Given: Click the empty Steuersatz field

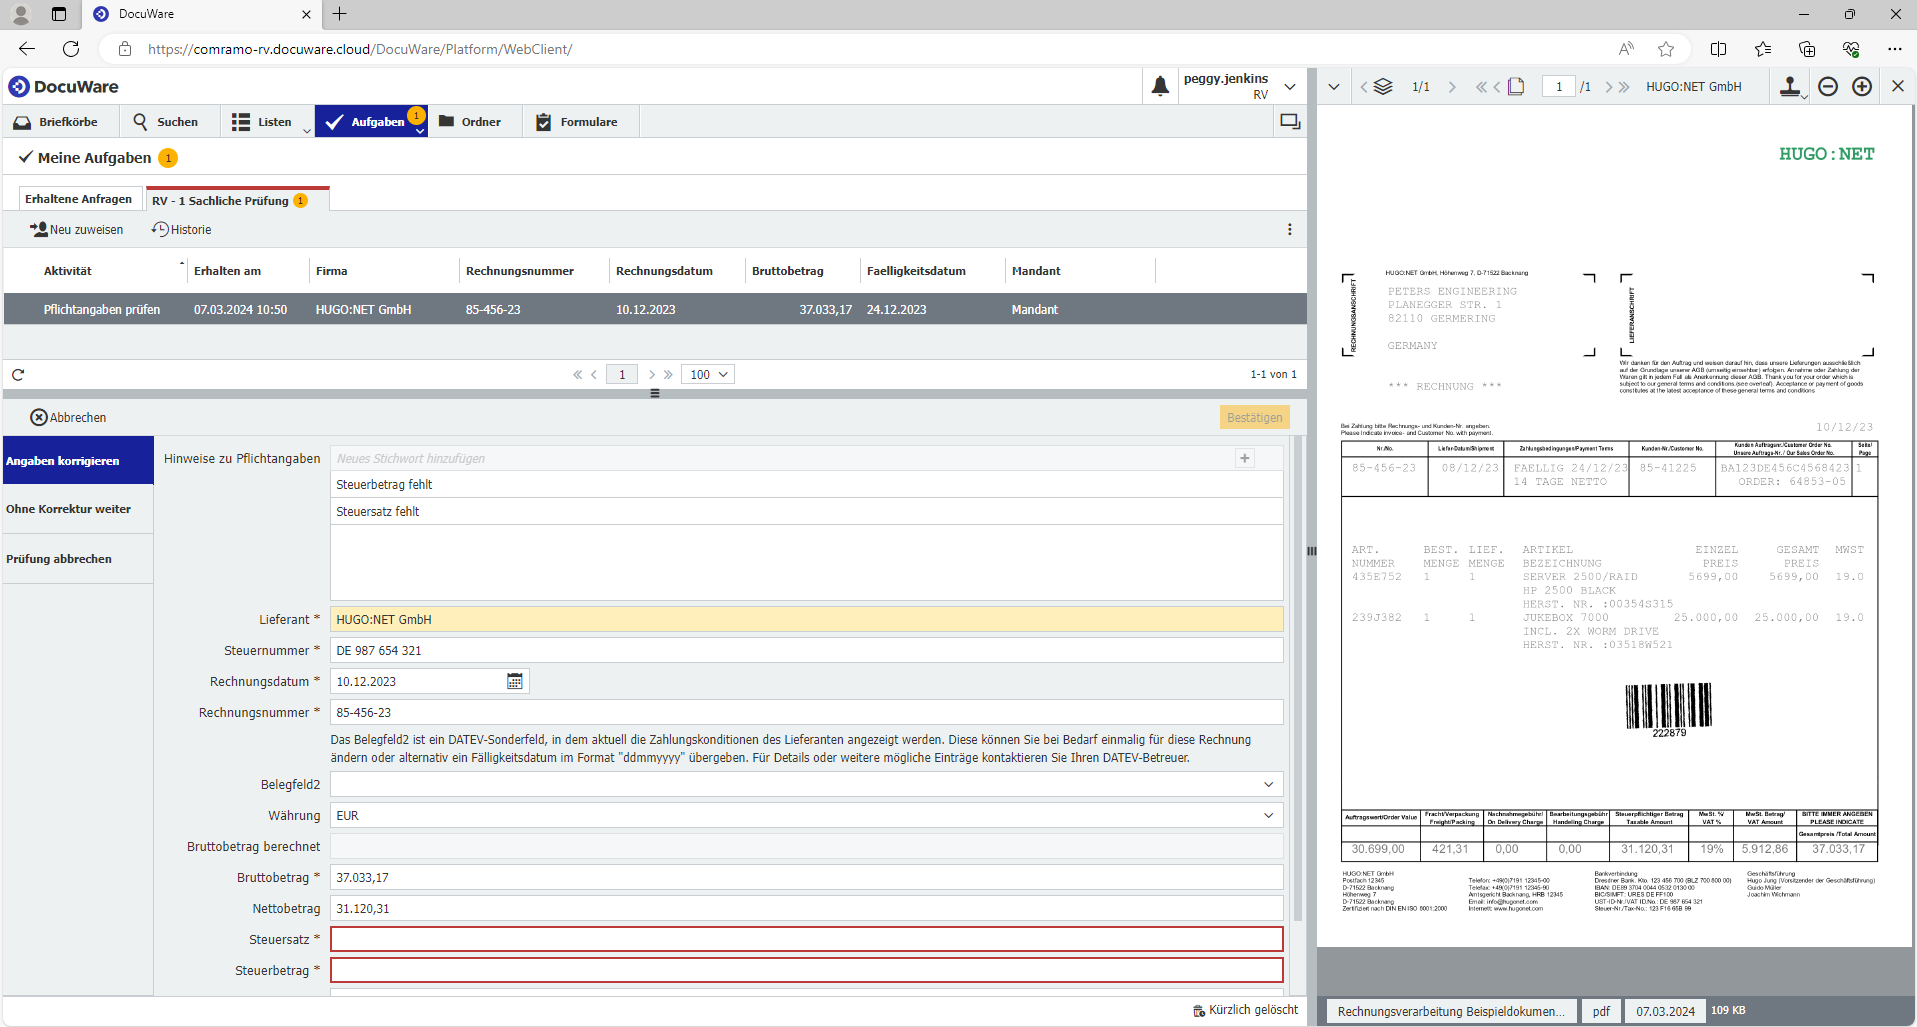Looking at the screenshot, I should pos(807,940).
